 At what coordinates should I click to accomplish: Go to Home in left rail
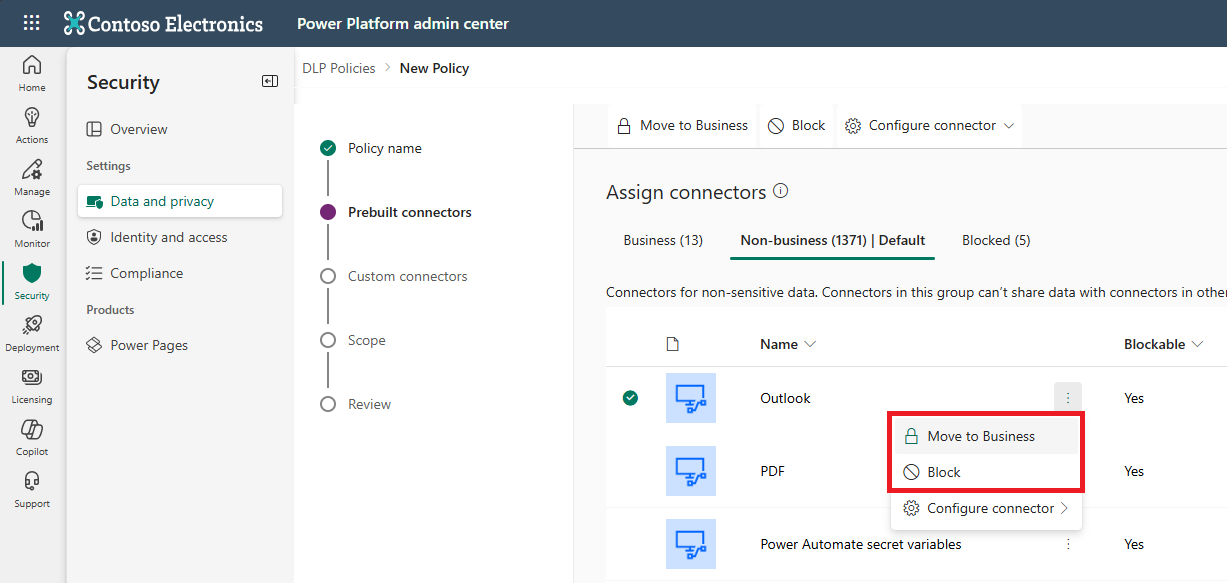click(x=32, y=74)
